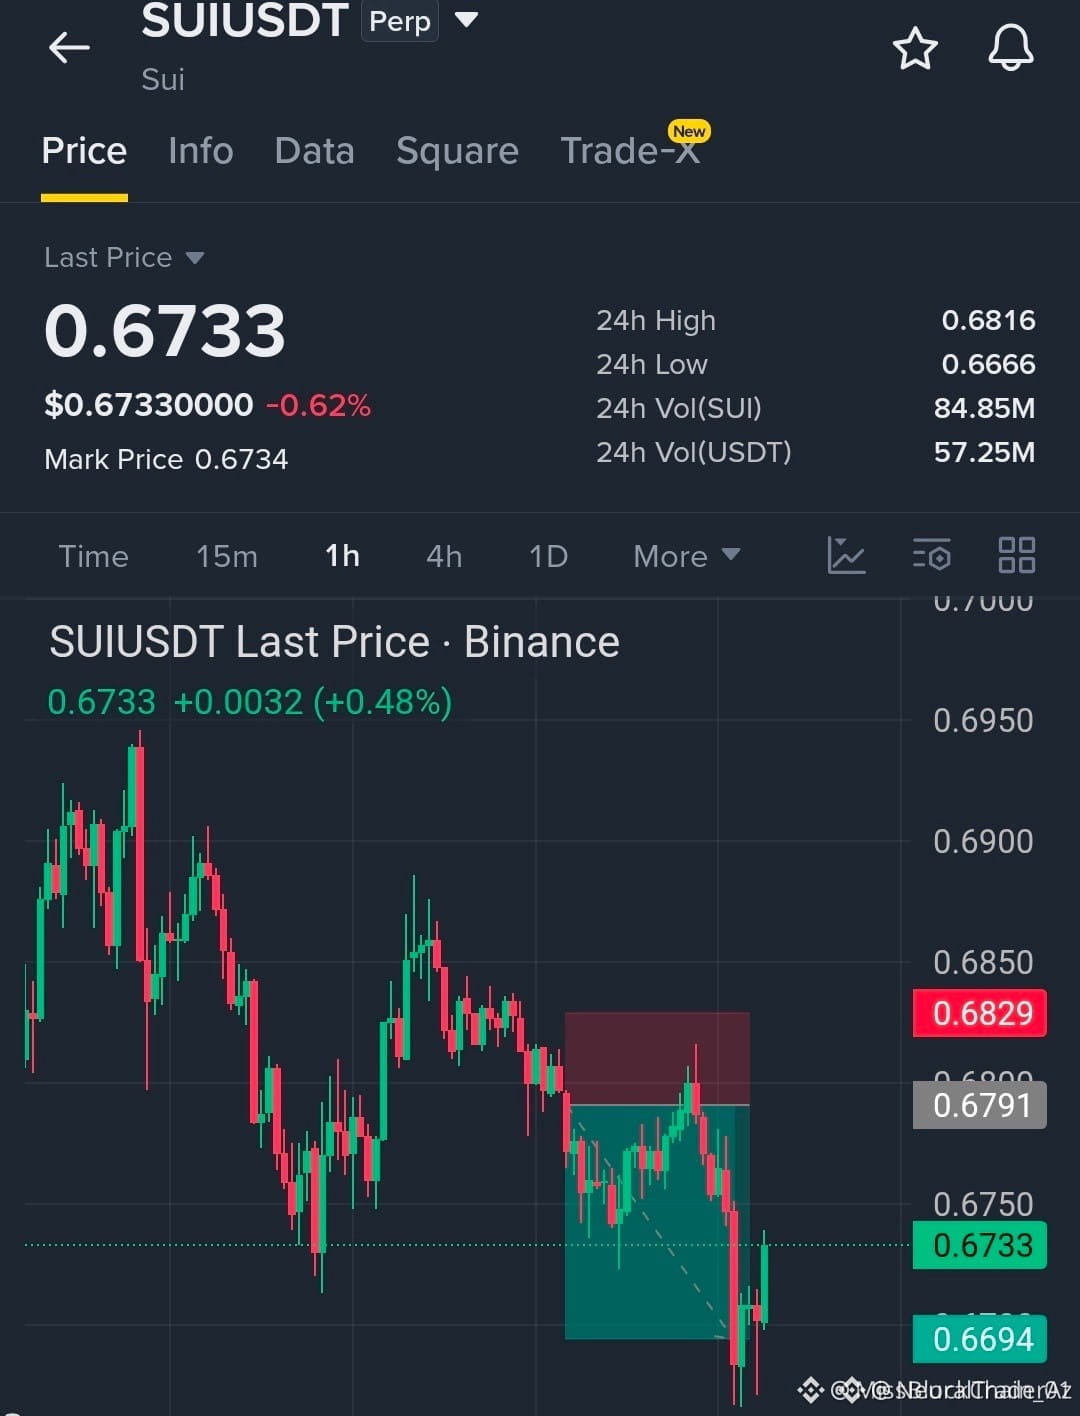Click the 24h High value 0.6816
The height and width of the screenshot is (1416, 1080).
988,320
